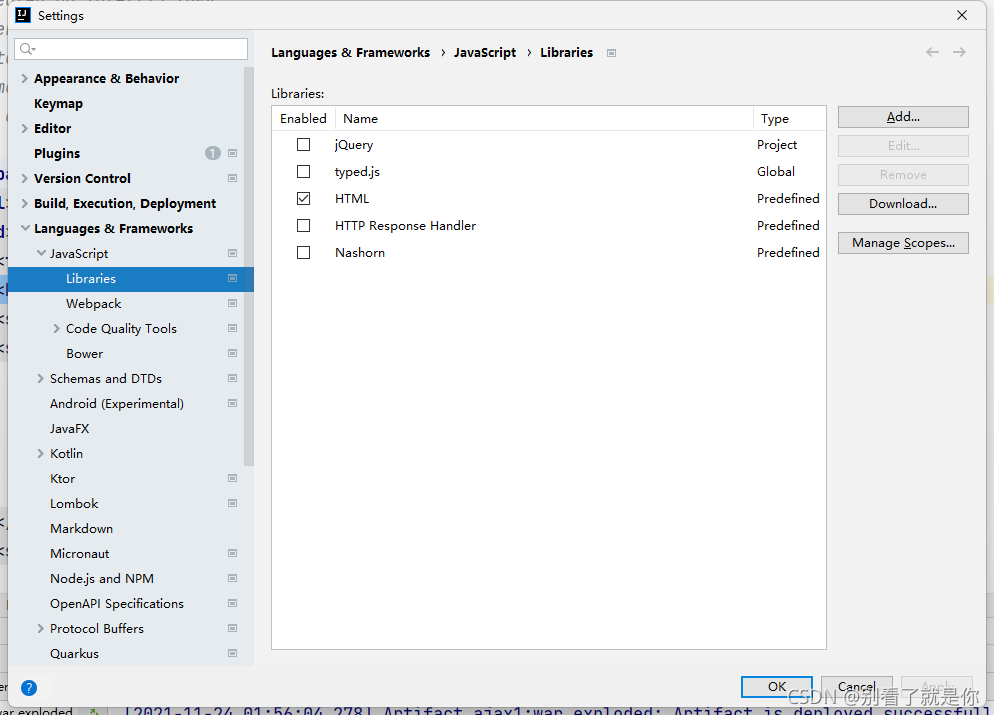
Task: Enable the typed.js library checkbox
Action: pos(304,172)
